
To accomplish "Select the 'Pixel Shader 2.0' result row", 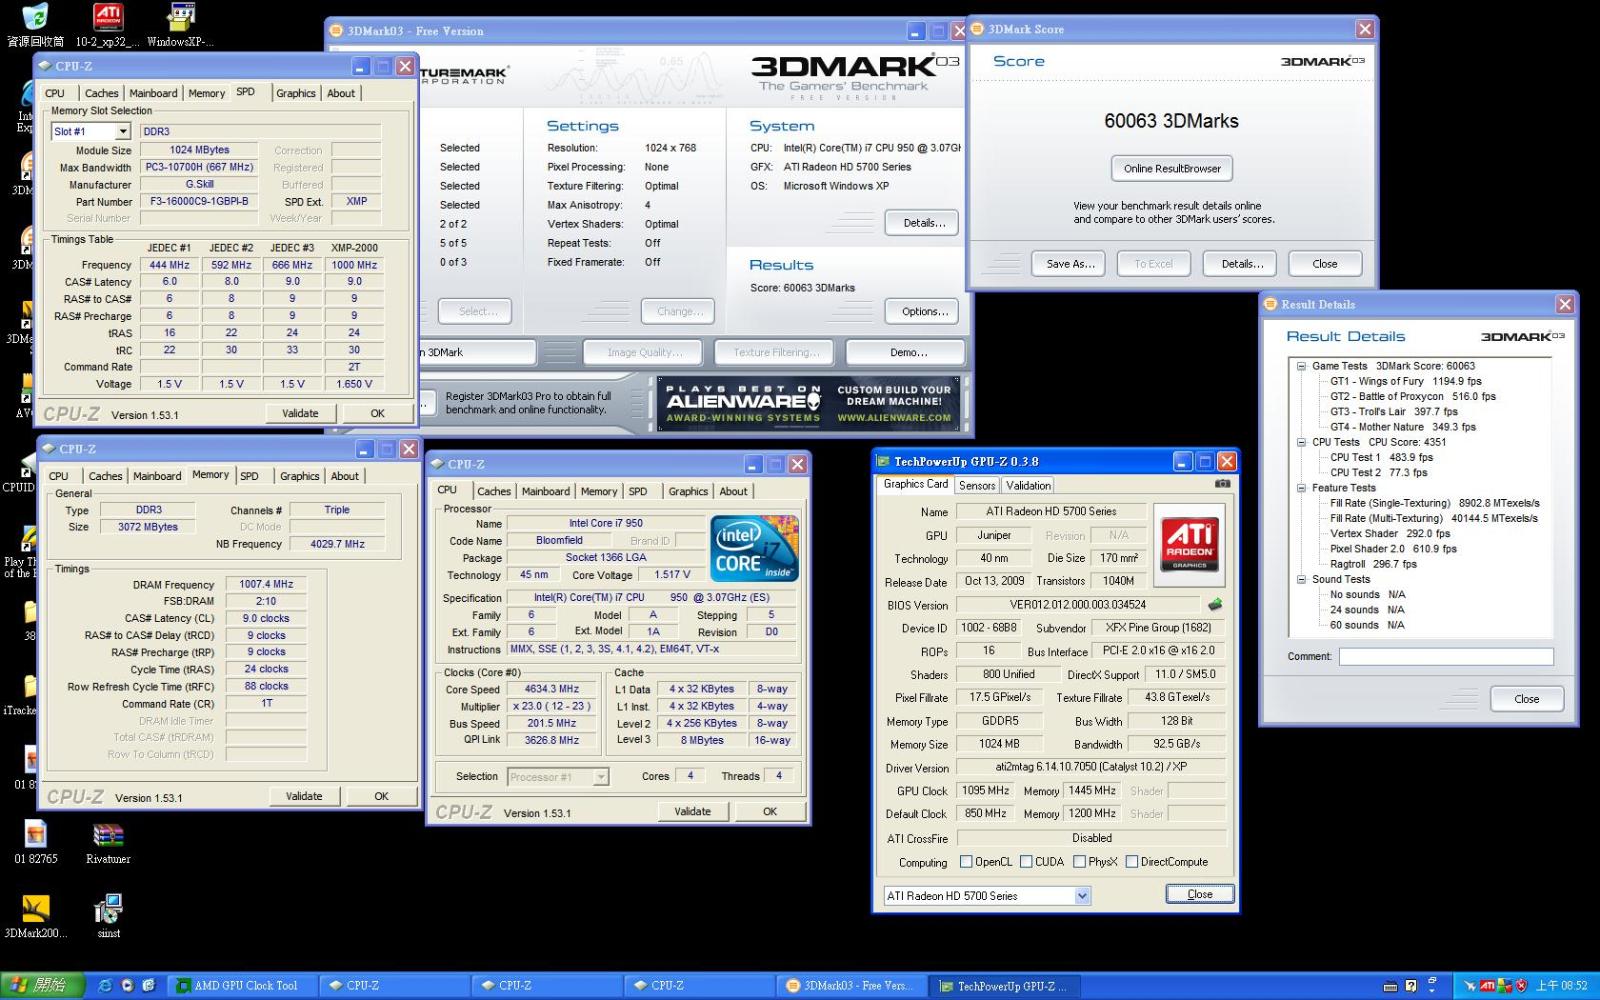I will [x=1393, y=549].
